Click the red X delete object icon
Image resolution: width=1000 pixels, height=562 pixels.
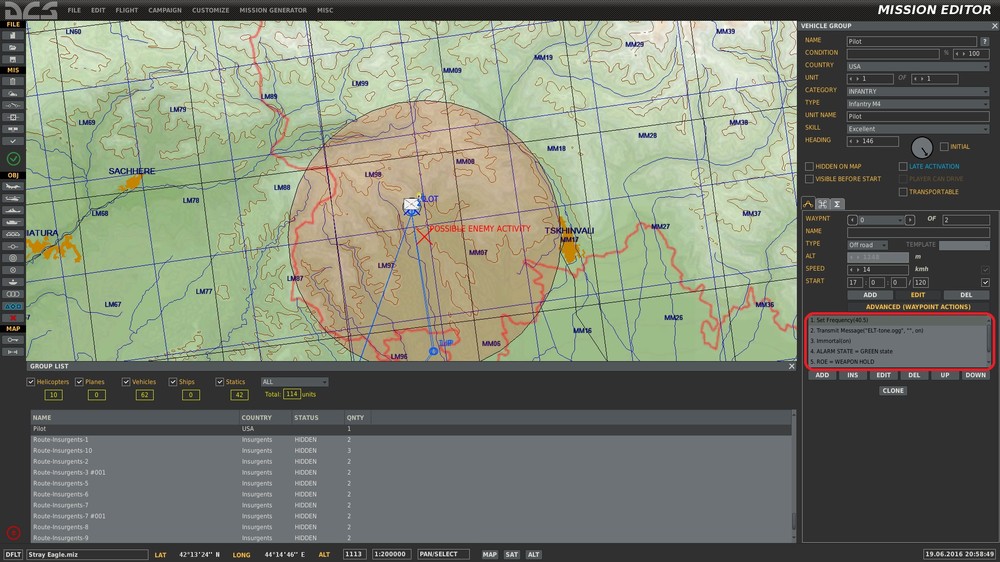(13, 317)
